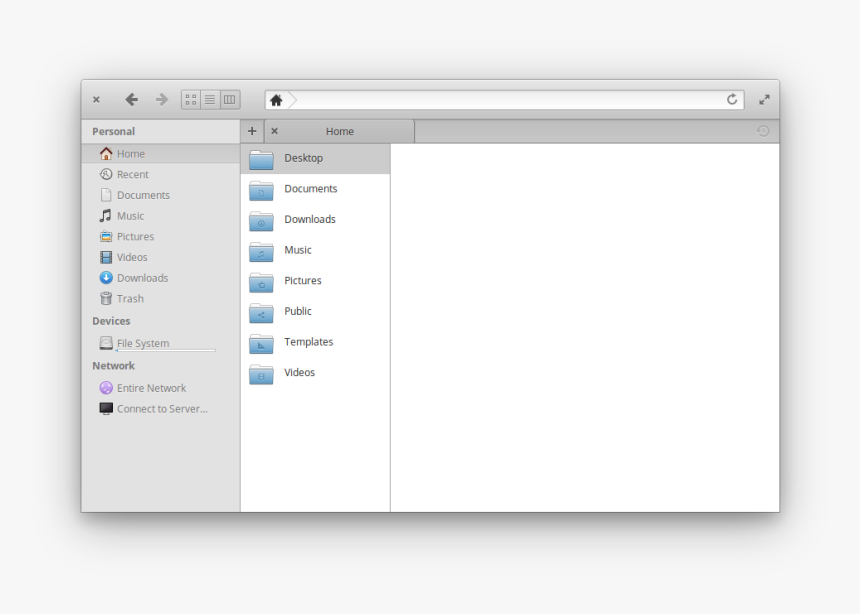The height and width of the screenshot is (614, 860).
Task: Switch to the Home tab
Action: coord(339,131)
